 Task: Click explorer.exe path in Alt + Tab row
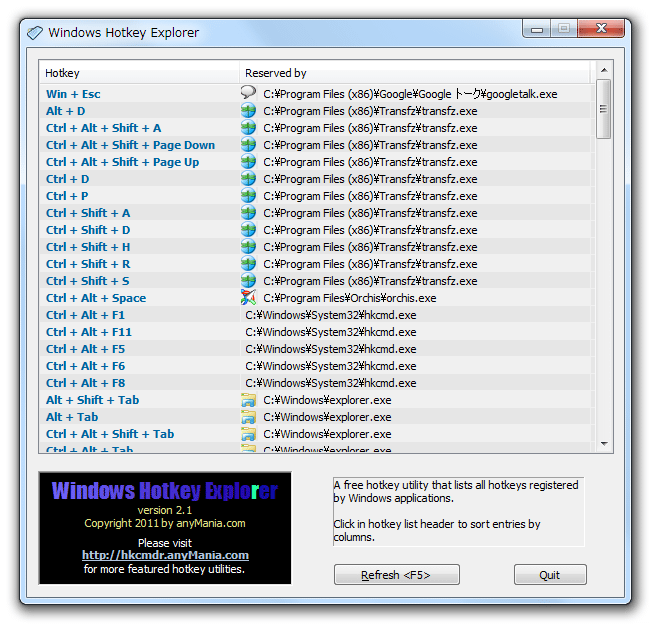click(x=327, y=417)
